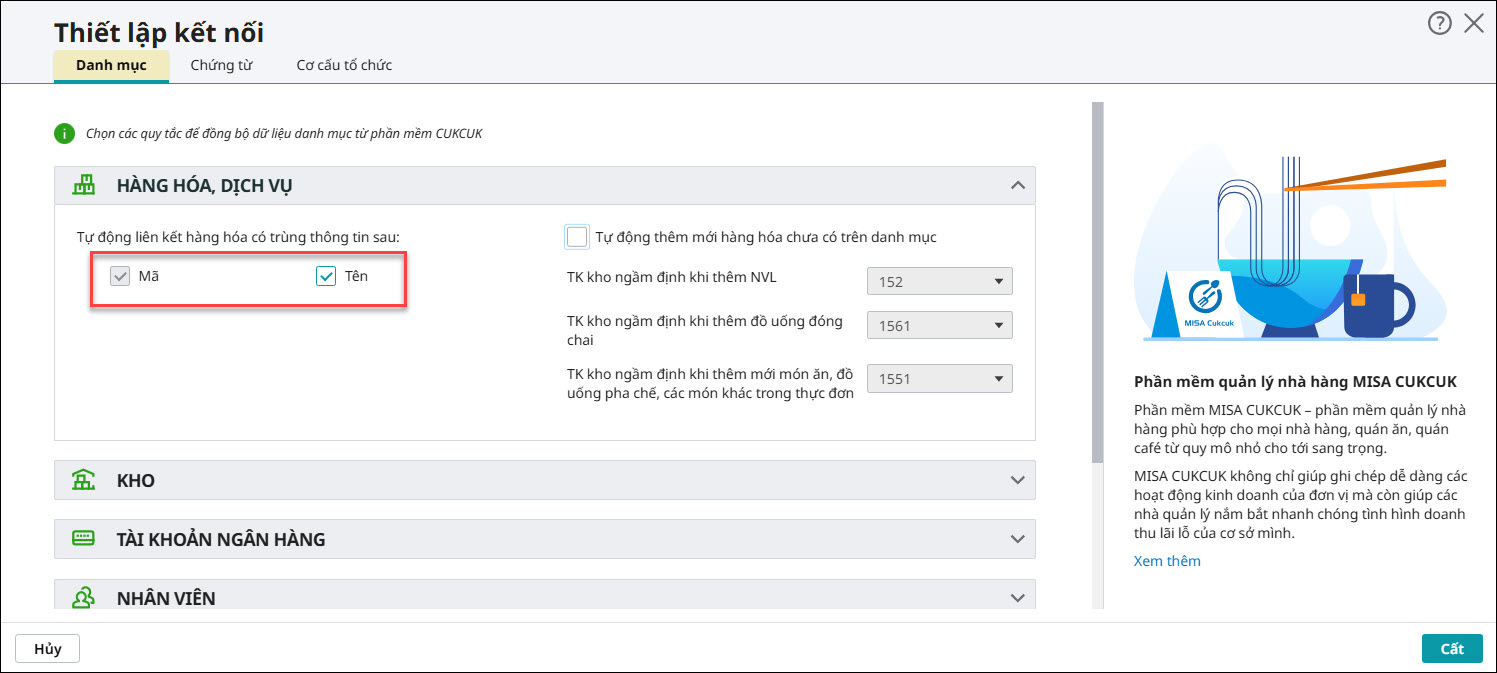Click the Hàng hóa, dịch vụ section icon
Screen dimensions: 1497x673
[83, 185]
